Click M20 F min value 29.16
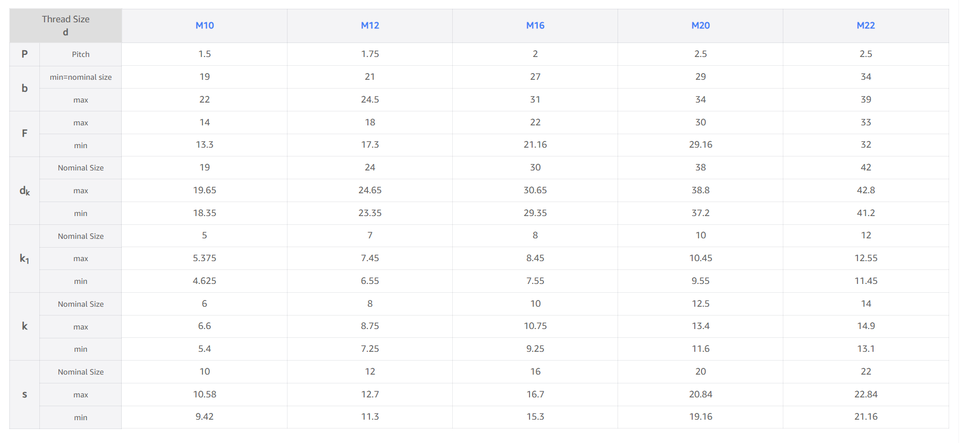This screenshot has width=960, height=443. pos(700,145)
